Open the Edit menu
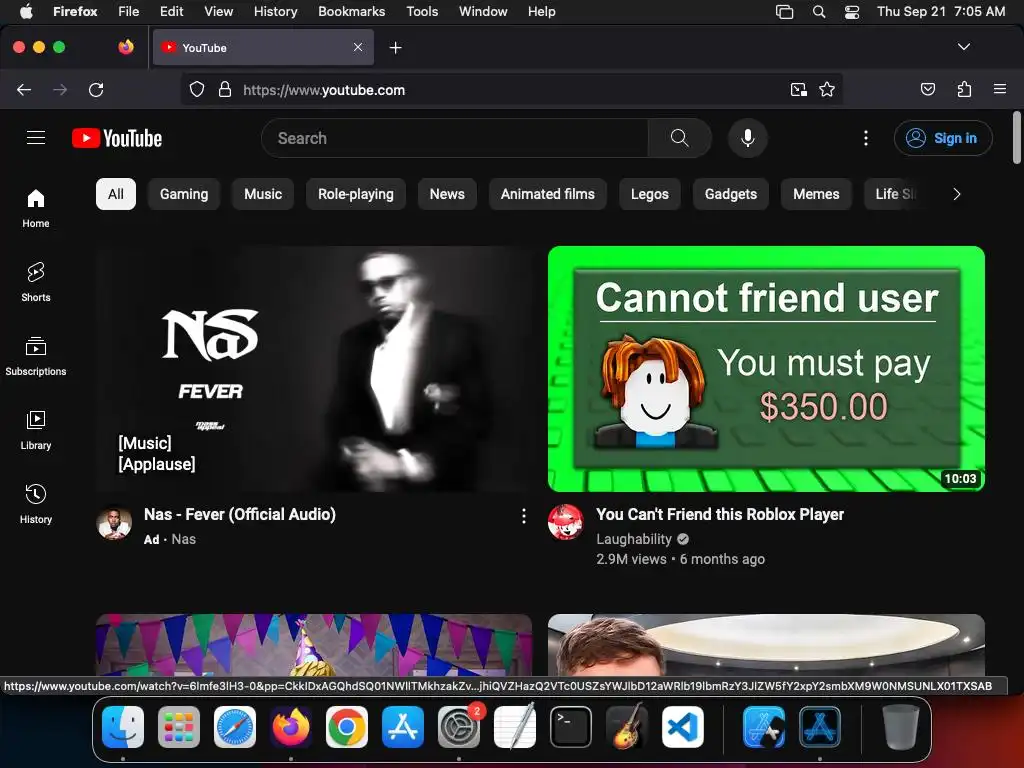This screenshot has height=768, width=1024. coord(172,12)
